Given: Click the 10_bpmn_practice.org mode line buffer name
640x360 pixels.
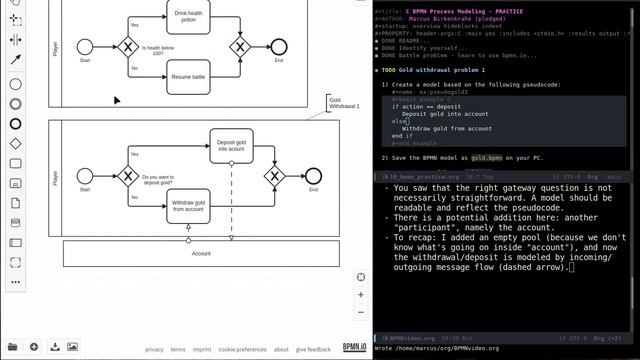Looking at the screenshot, I should coord(424,177).
